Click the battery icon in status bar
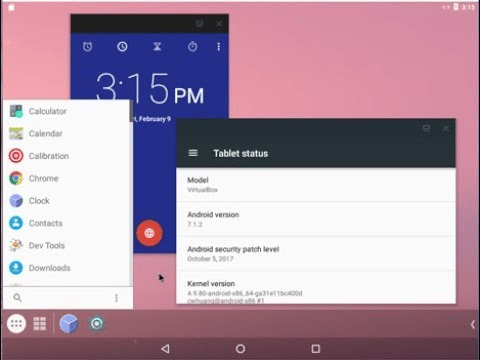480x360 pixels. (x=456, y=7)
